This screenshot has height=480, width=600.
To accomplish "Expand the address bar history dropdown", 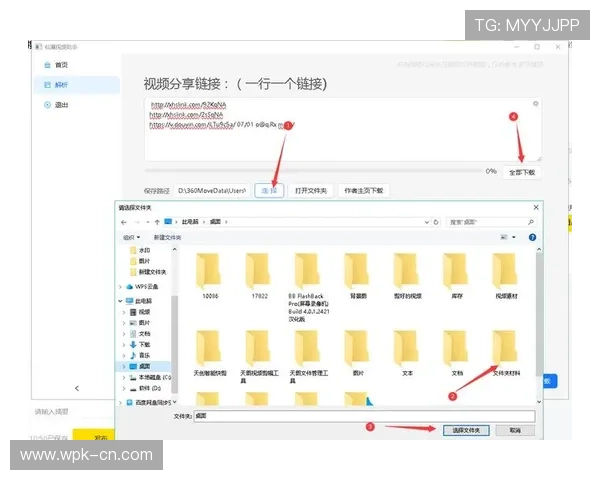I will pos(427,222).
